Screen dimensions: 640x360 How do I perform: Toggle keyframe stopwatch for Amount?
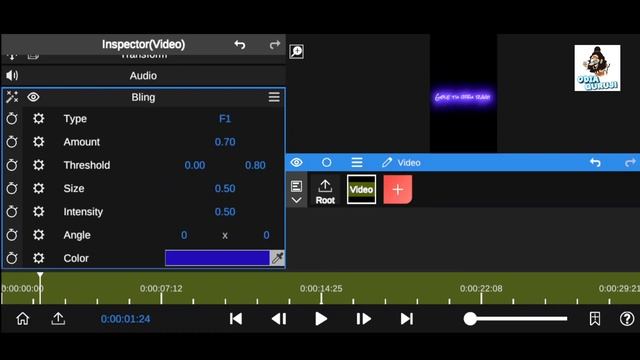click(x=12, y=142)
